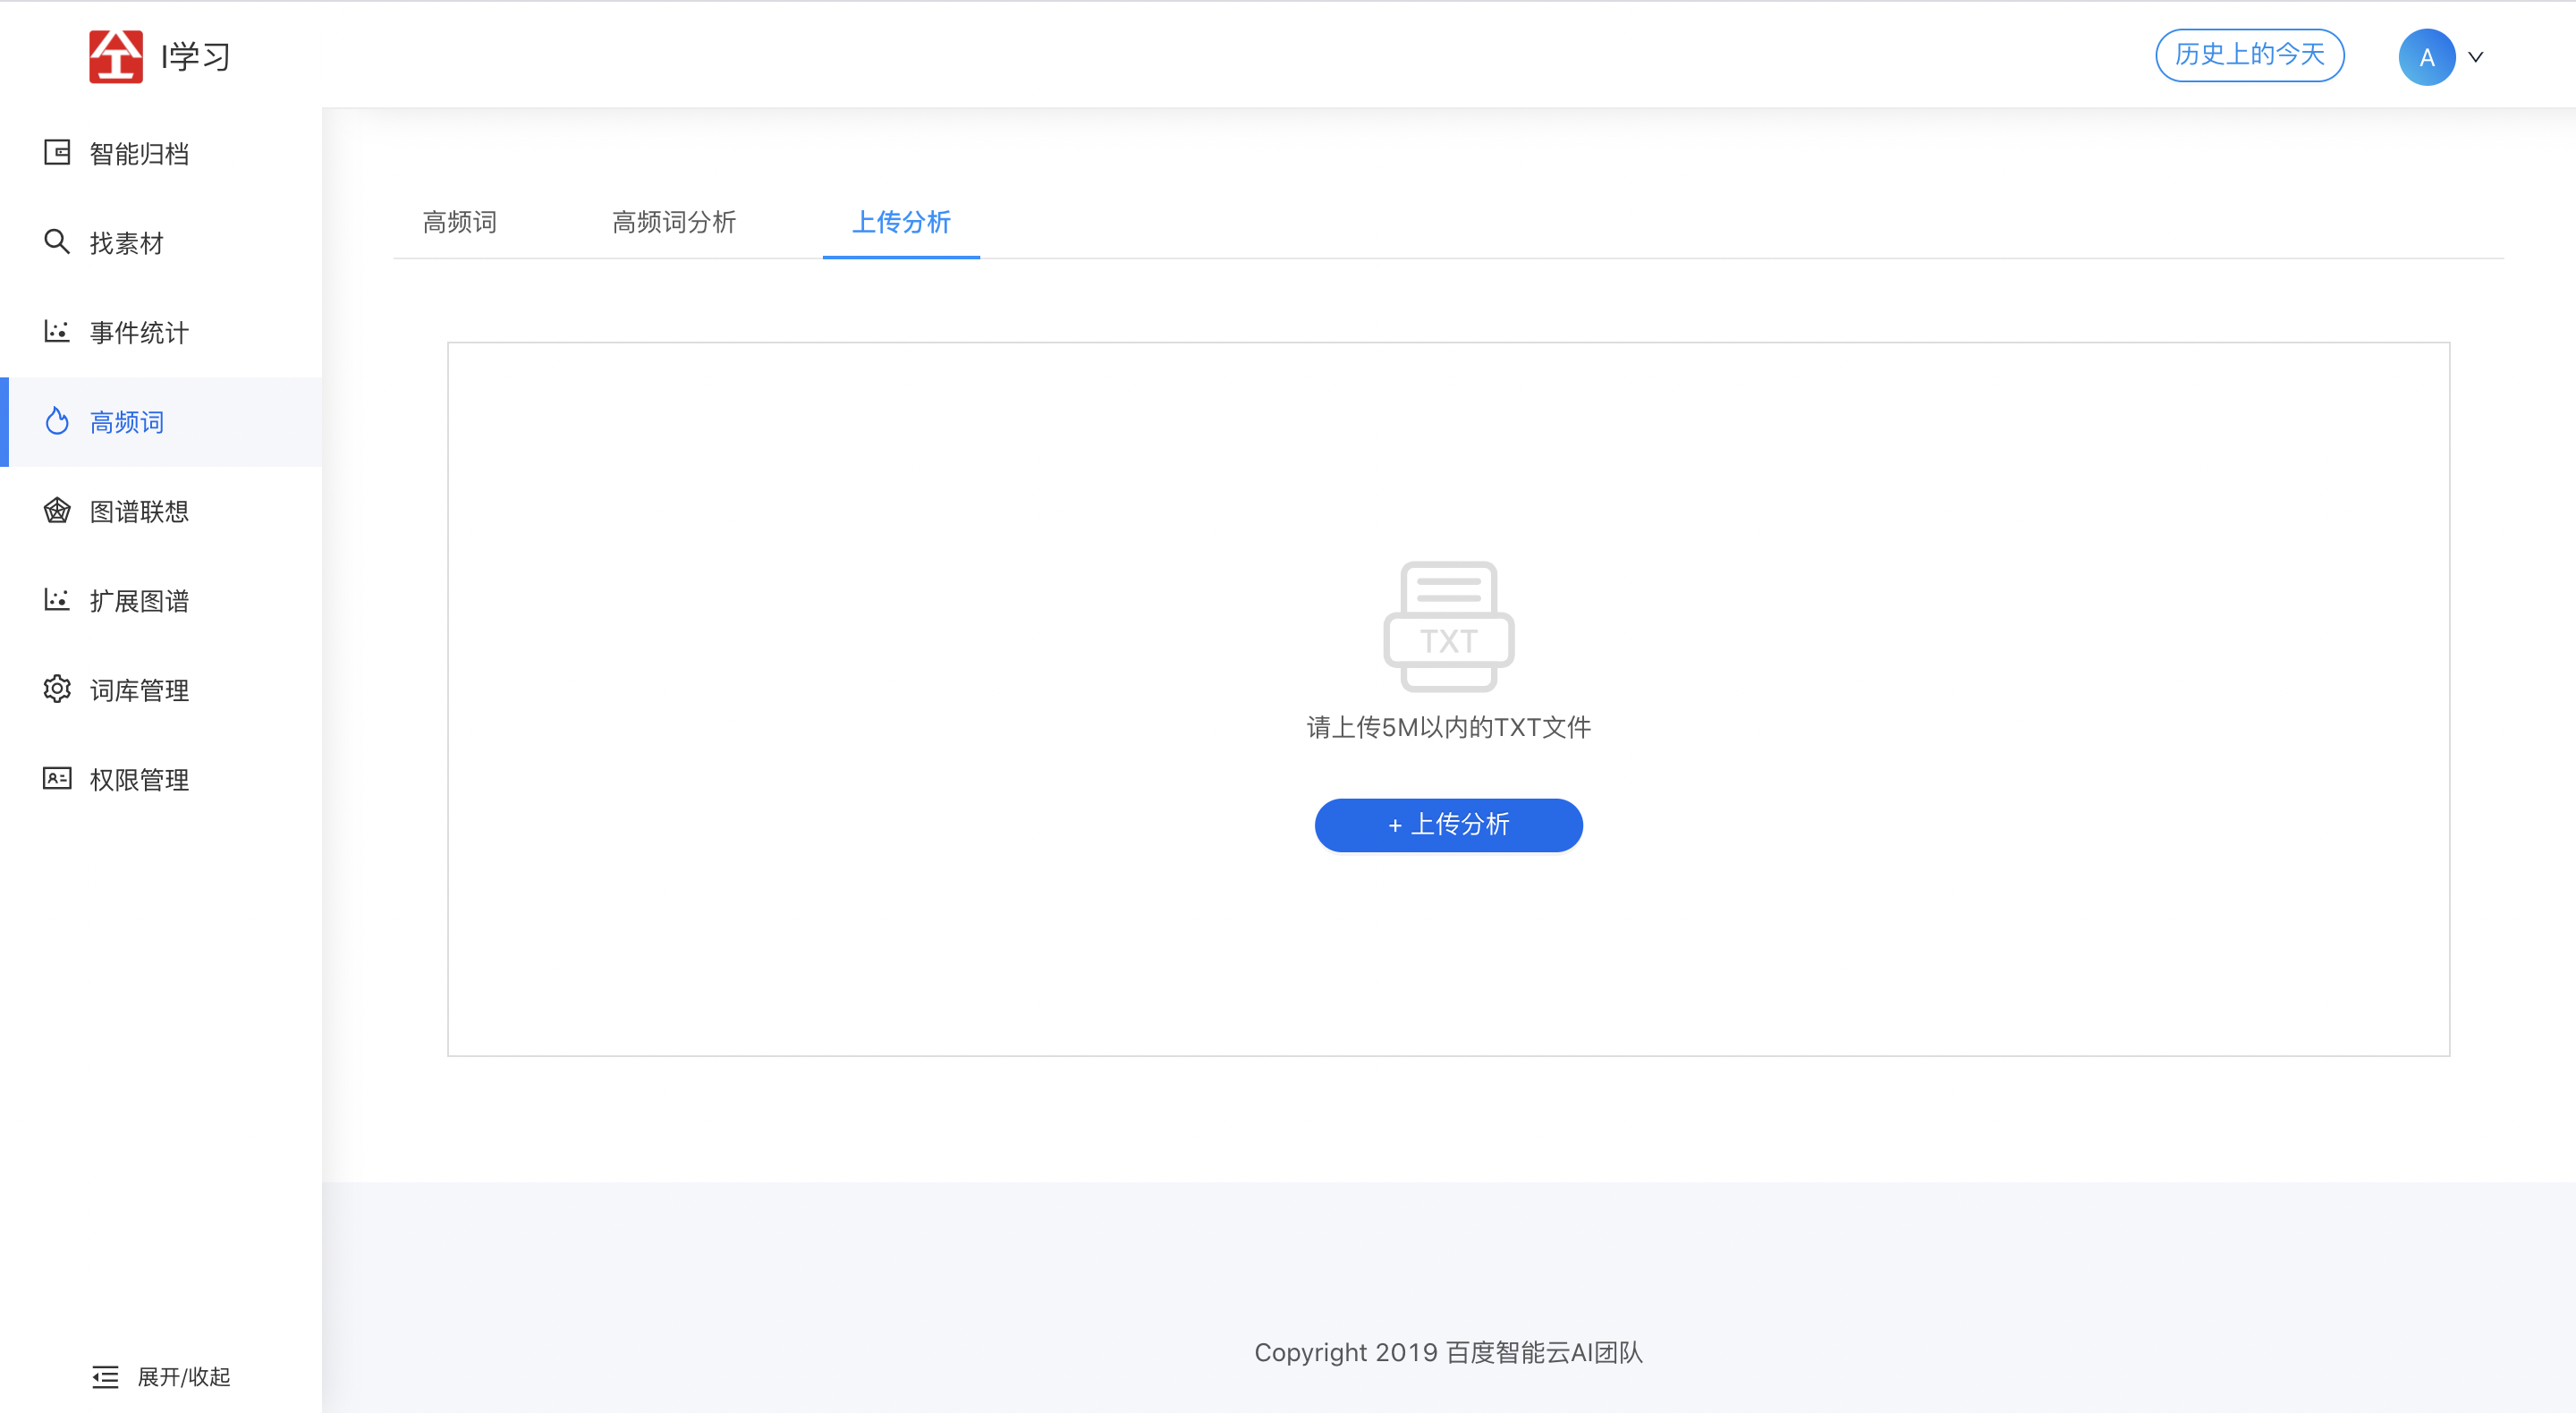Switch to the 高频词分析 tab
The width and height of the screenshot is (2576, 1413).
(x=674, y=222)
